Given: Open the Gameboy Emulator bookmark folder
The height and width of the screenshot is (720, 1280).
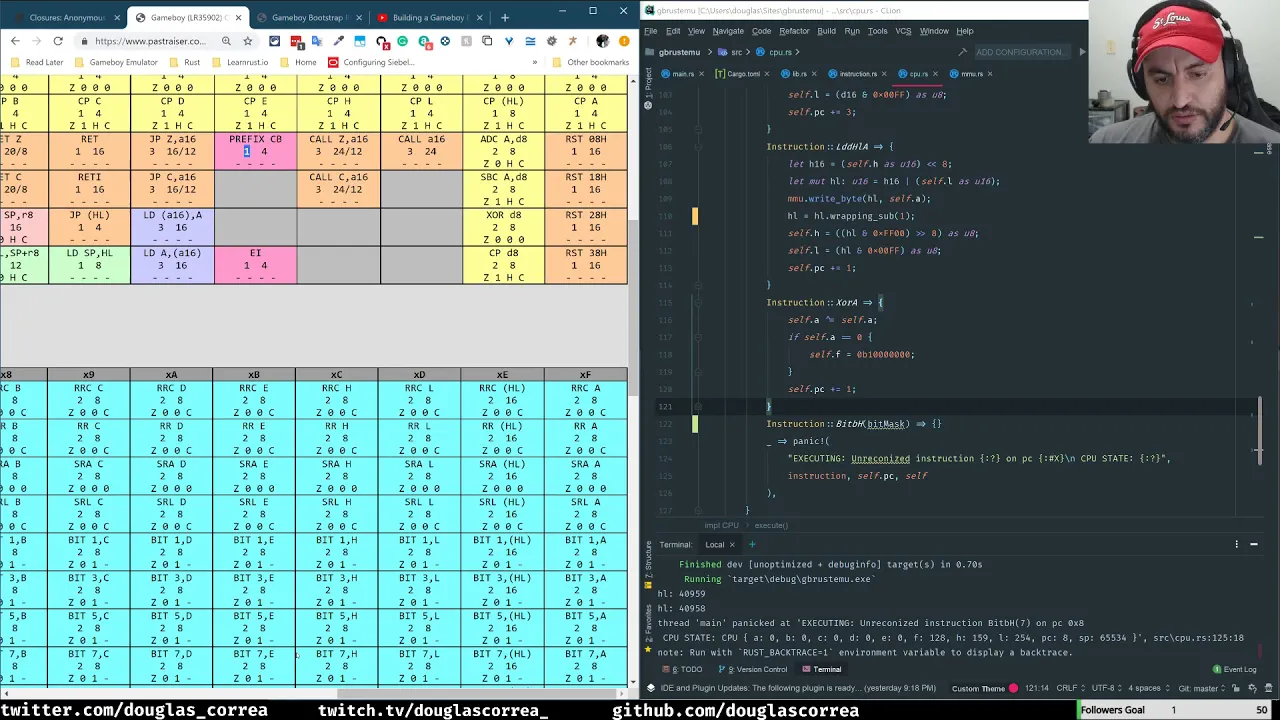Looking at the screenshot, I should pos(116,62).
